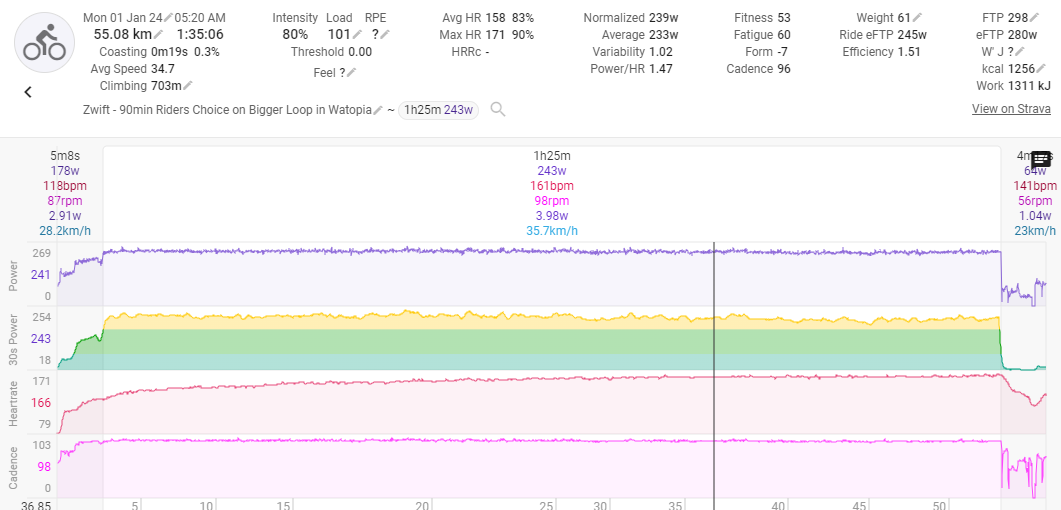The width and height of the screenshot is (1061, 510).
Task: Open interval search magnifier icon
Action: coord(498,109)
